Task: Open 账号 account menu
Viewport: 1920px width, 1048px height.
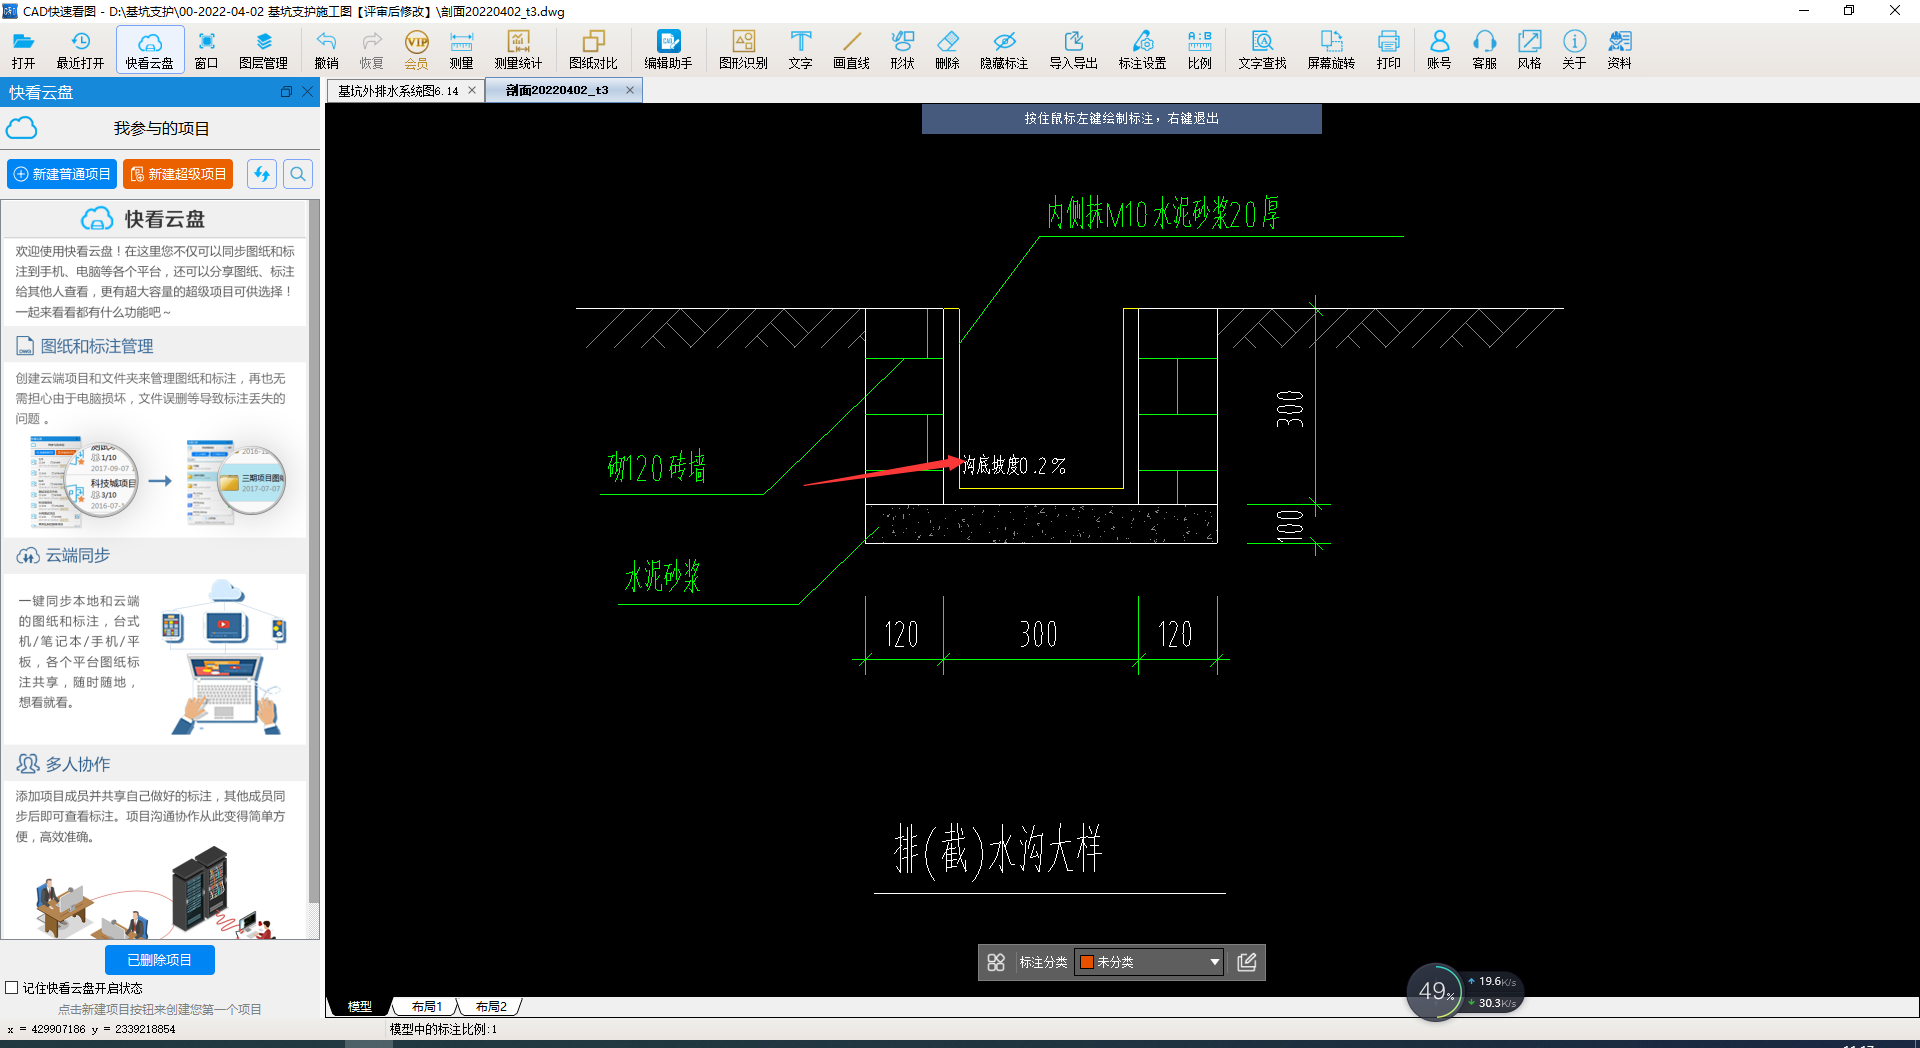Action: 1439,49
